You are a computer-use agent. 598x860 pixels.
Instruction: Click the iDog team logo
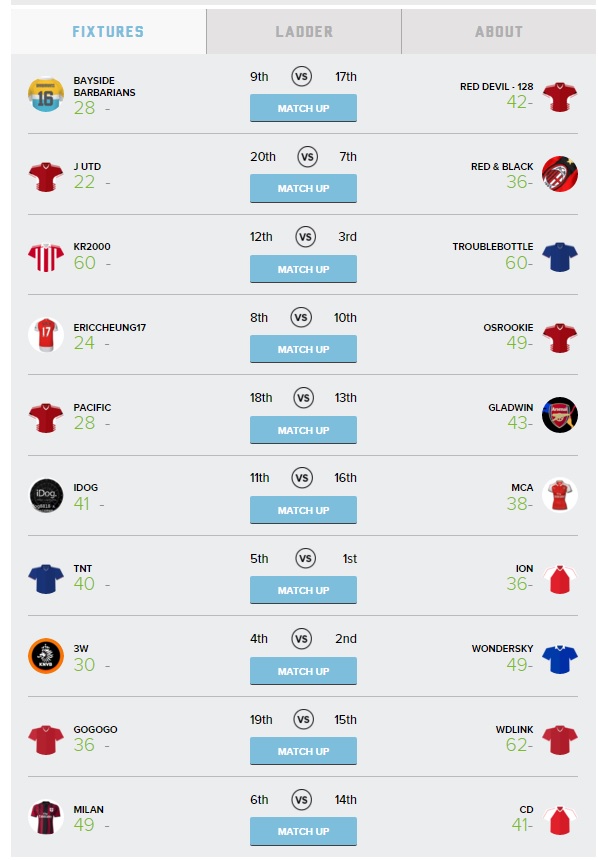pos(46,495)
